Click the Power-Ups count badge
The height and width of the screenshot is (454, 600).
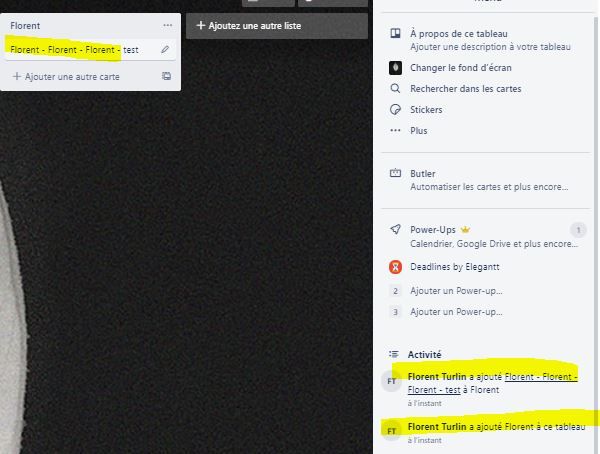(x=578, y=230)
